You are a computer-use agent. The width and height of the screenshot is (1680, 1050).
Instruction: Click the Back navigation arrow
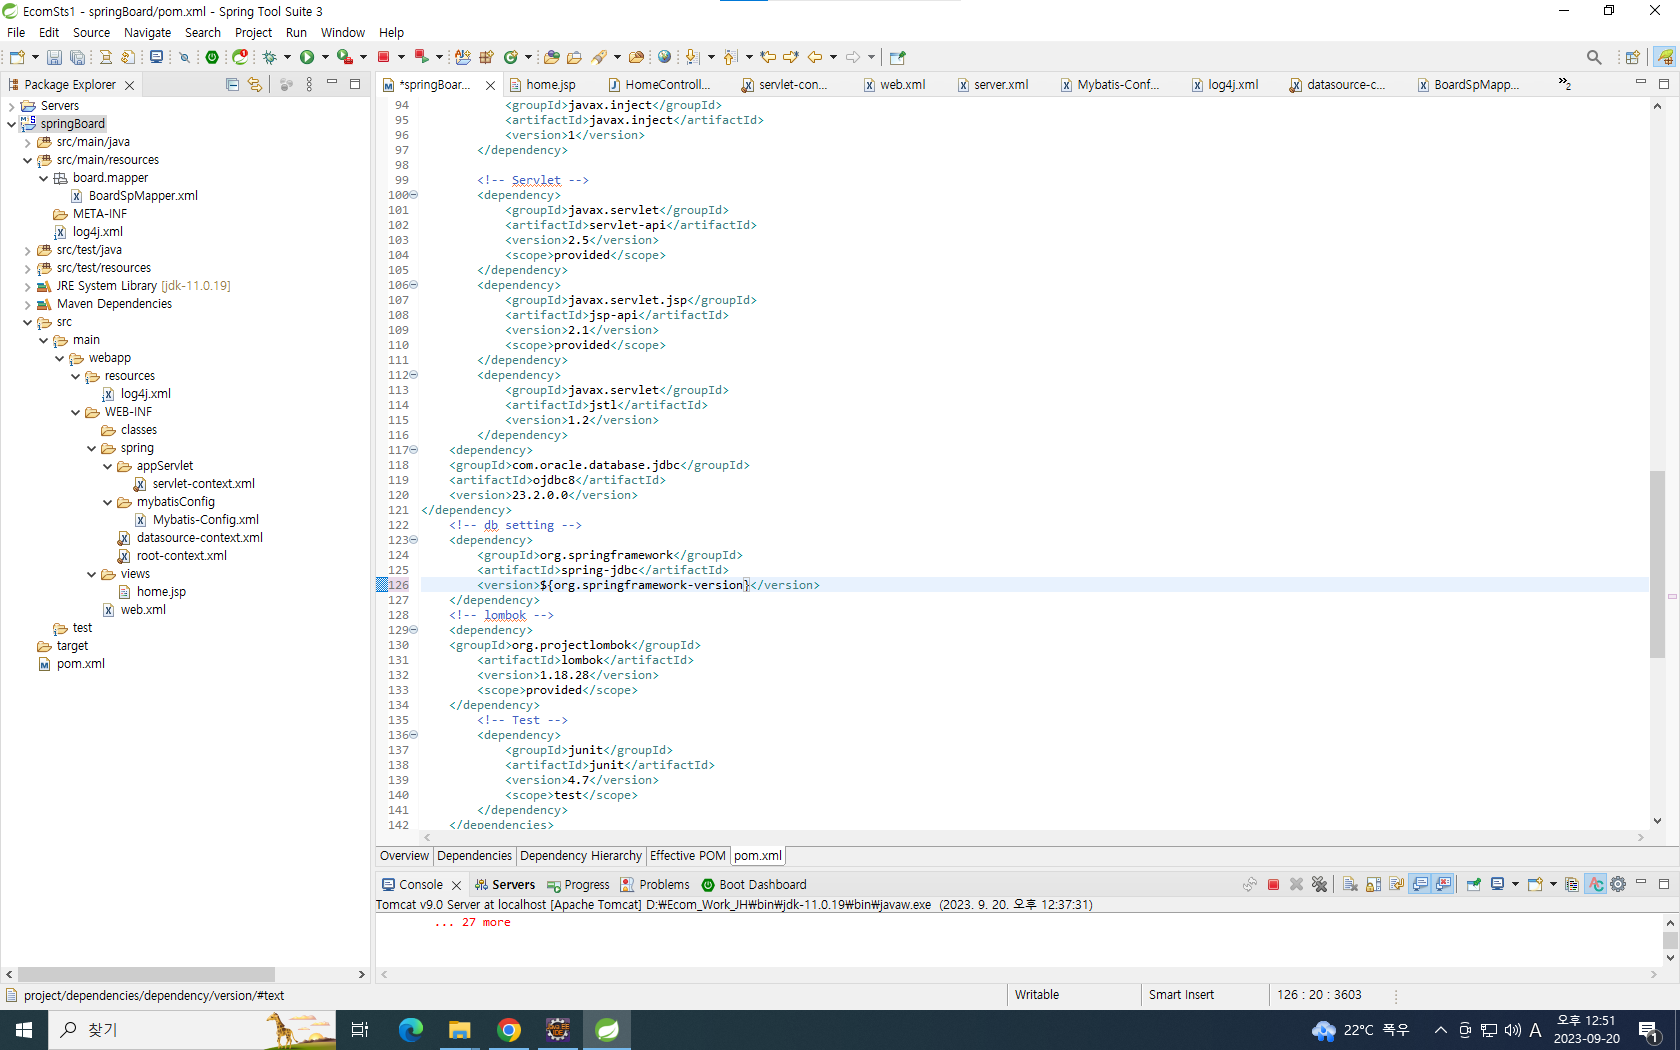[x=815, y=57]
